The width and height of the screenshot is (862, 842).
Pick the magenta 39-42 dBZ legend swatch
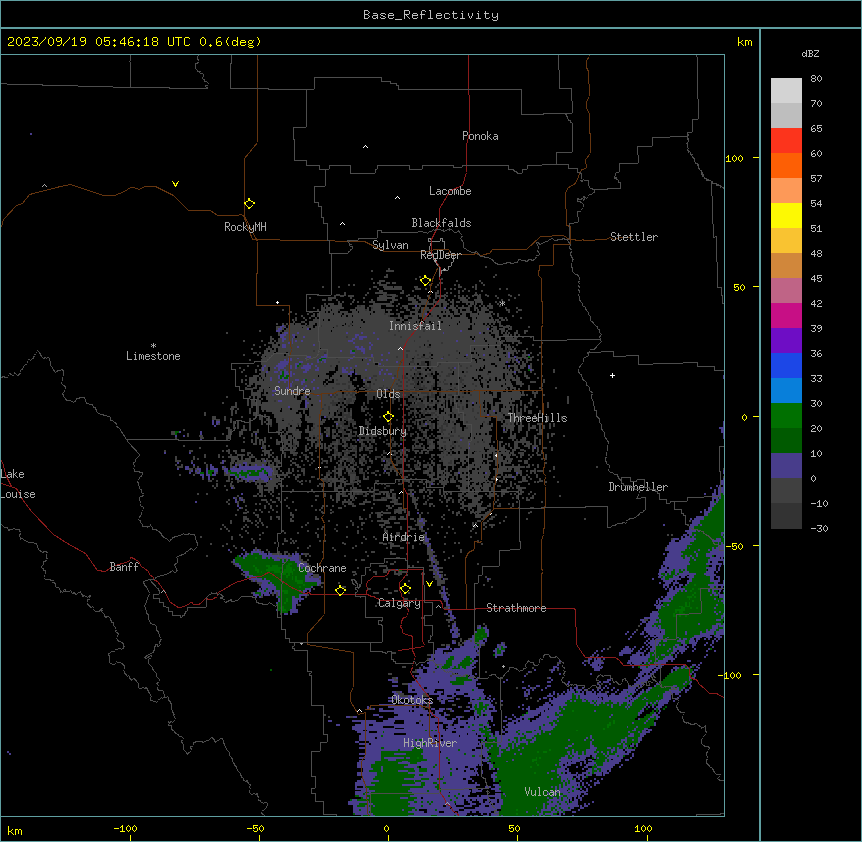pos(786,315)
